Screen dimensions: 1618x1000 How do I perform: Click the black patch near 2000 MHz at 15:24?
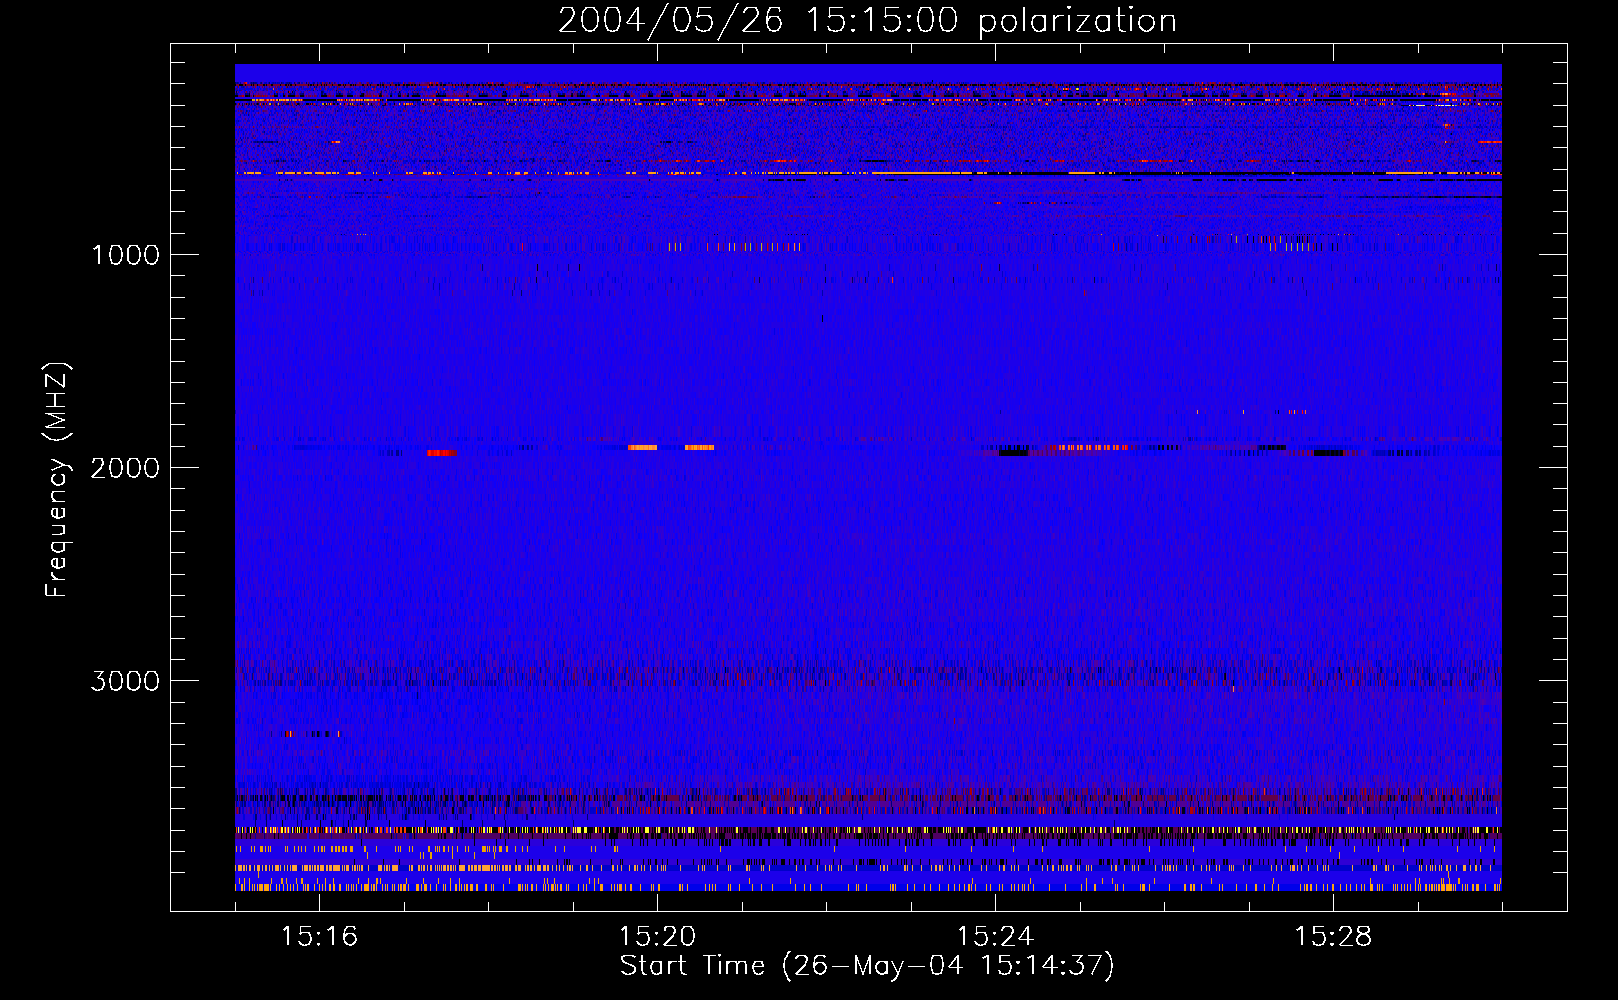(x=1013, y=452)
